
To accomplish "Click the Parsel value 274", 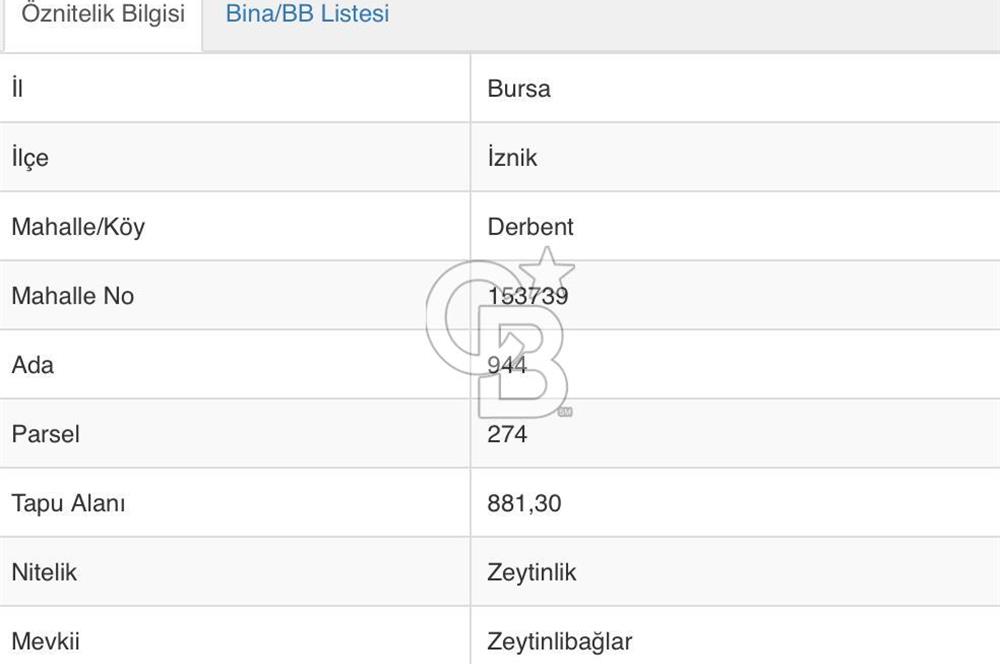I will coord(507,434).
